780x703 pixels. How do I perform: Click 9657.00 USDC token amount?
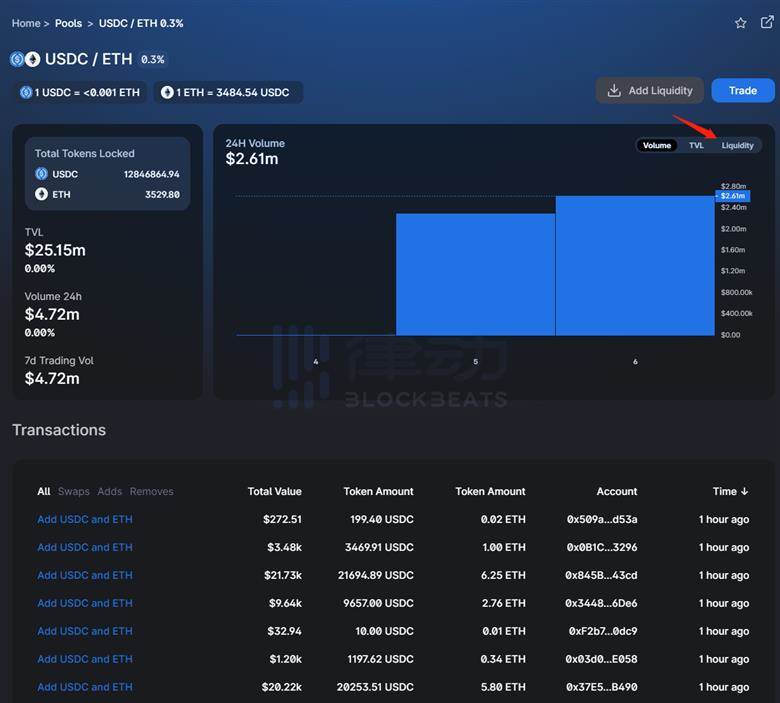[378, 603]
